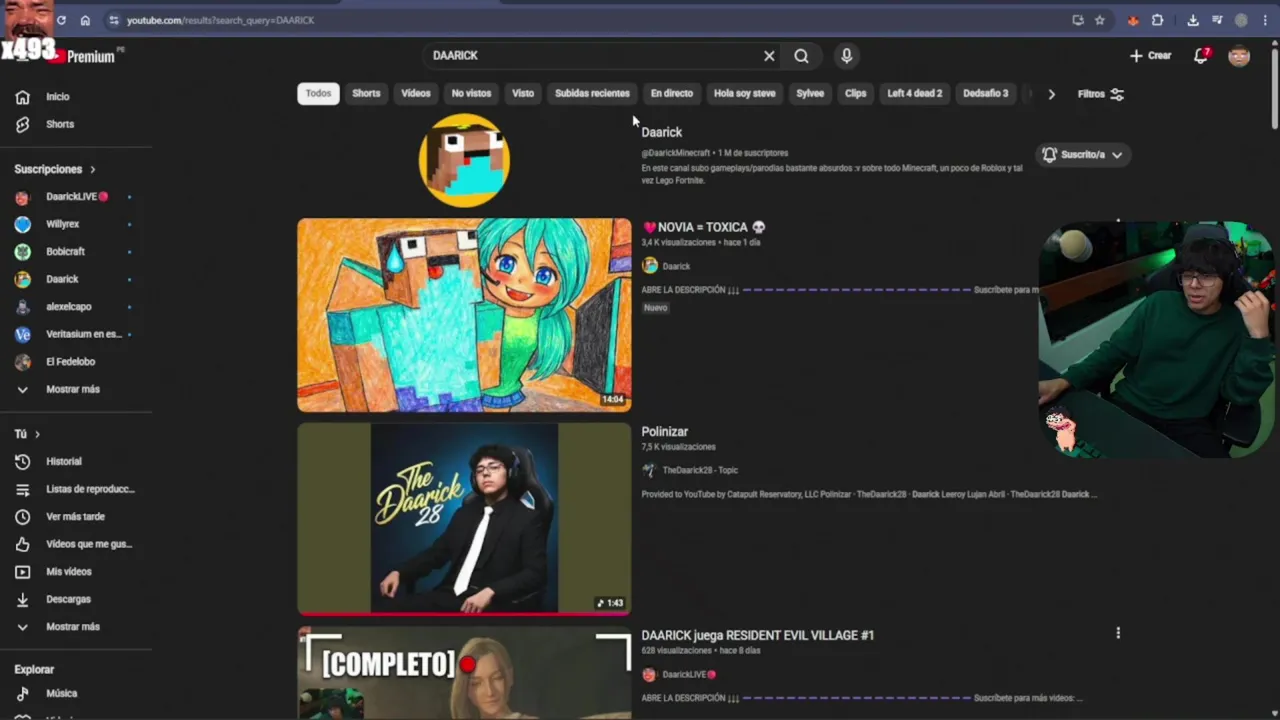The image size is (1280, 720).
Task: Open the Daarick channel name link
Action: 661,132
